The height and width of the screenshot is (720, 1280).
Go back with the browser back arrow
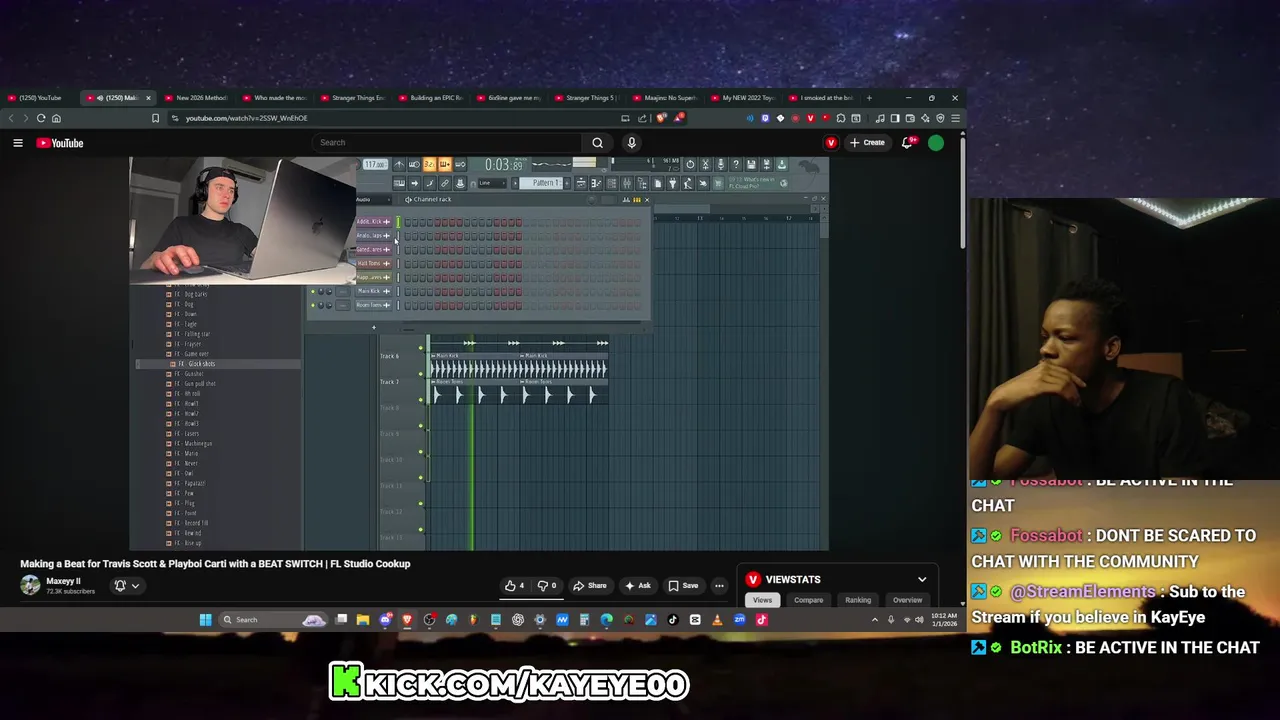pyautogui.click(x=11, y=118)
